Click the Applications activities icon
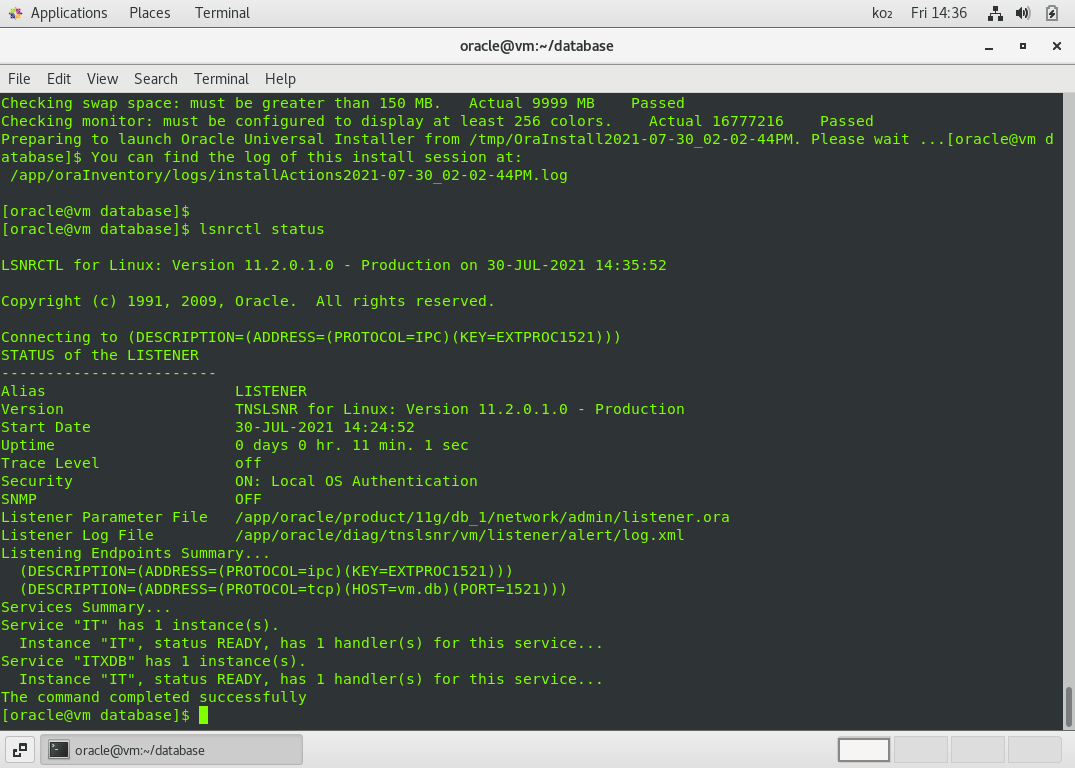Viewport: 1075px width, 768px height. coord(15,13)
